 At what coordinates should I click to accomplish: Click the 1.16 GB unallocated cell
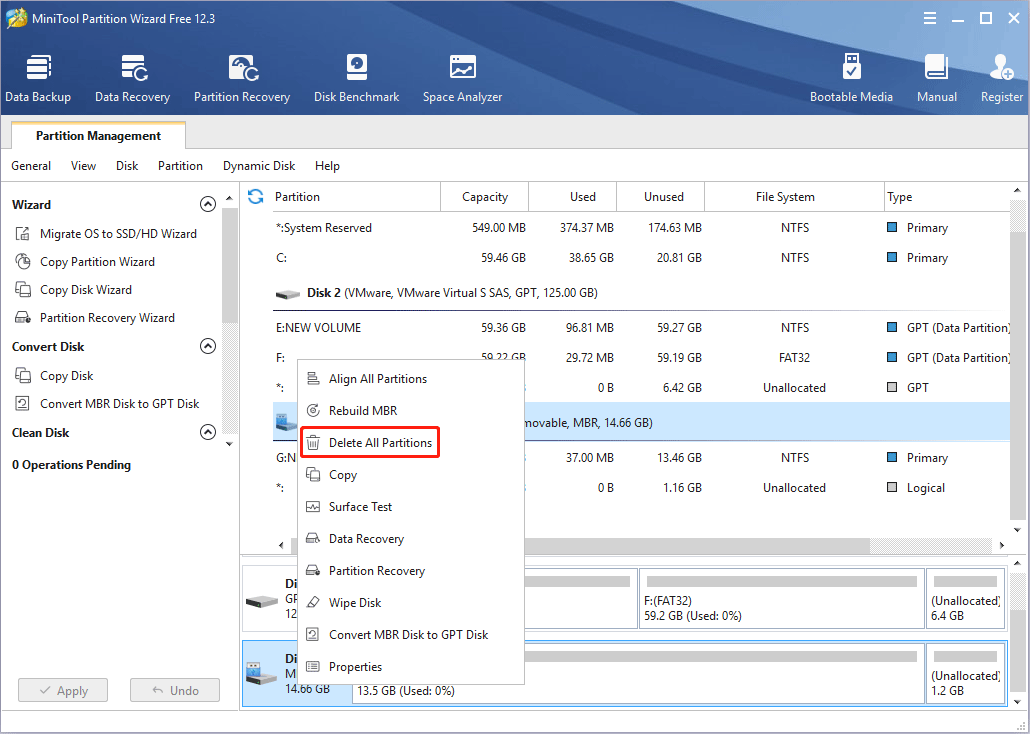coord(683,488)
